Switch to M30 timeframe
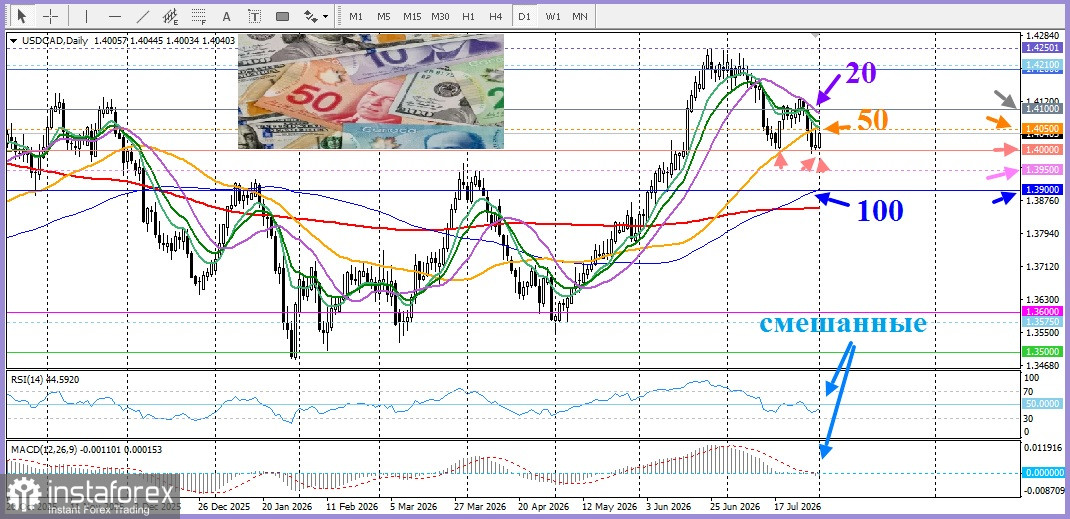Screen dimensions: 1070x519 tap(440, 16)
